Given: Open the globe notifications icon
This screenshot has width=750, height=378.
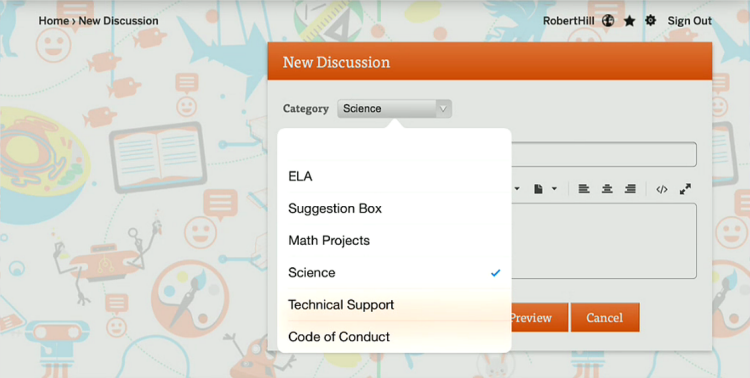Looking at the screenshot, I should (608, 21).
